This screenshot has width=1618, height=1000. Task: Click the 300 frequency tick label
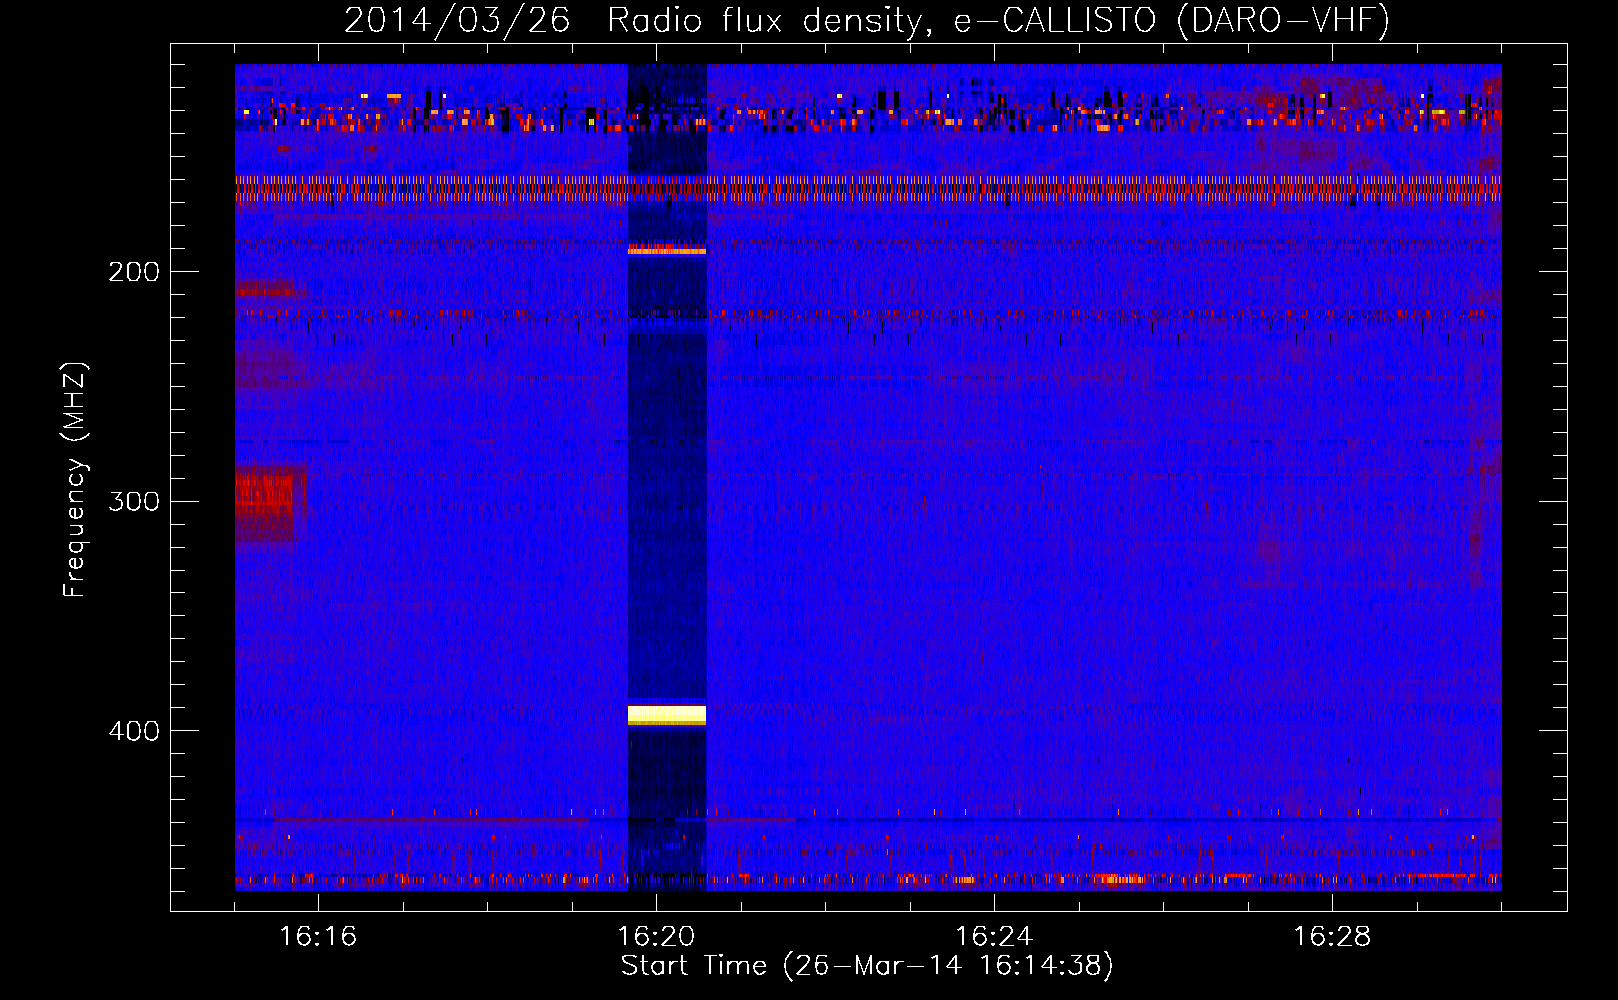tap(134, 501)
